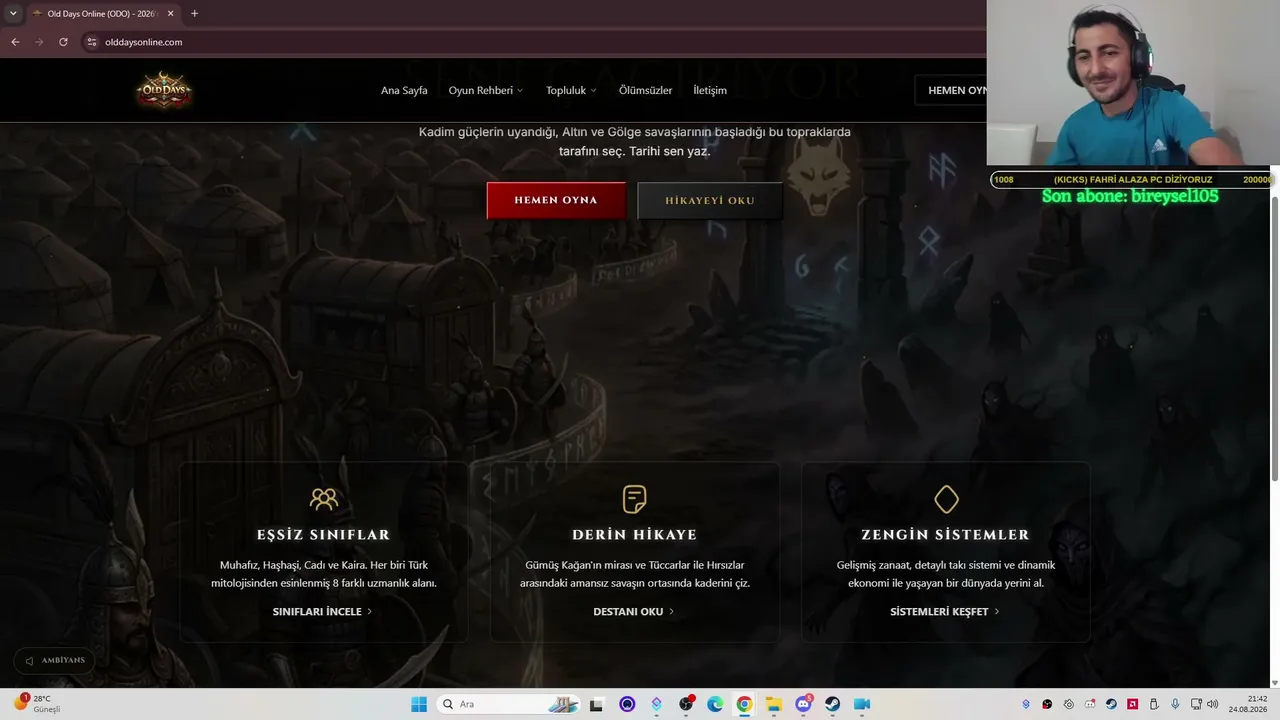This screenshot has width=1280, height=720.
Task: Click the header HEMEN OYNA button
Action: (x=951, y=90)
